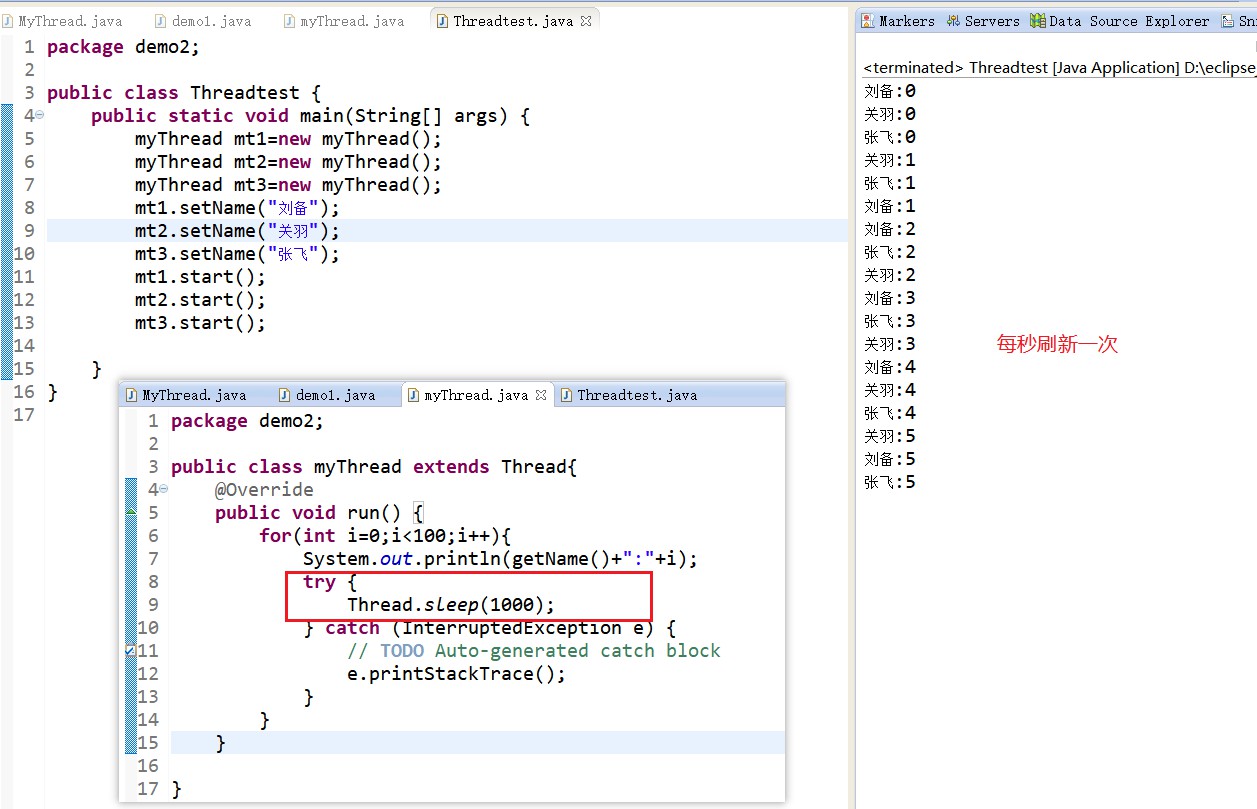Click the green override indicator beside run()
This screenshot has height=809, width=1257.
130,512
